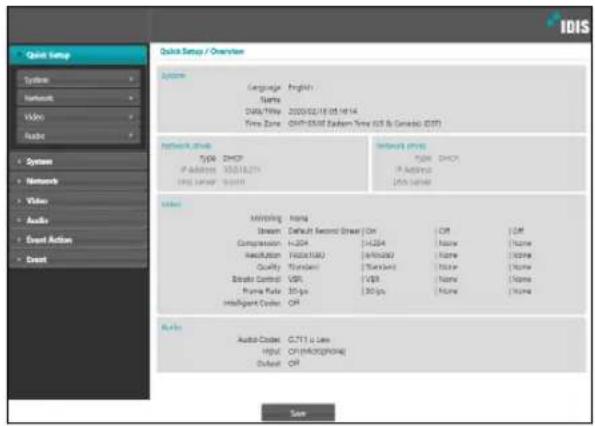Viewport: 595px width, 426px height.
Task: Click the Audio Codec G.711 u-Law value
Action: pyautogui.click(x=309, y=340)
